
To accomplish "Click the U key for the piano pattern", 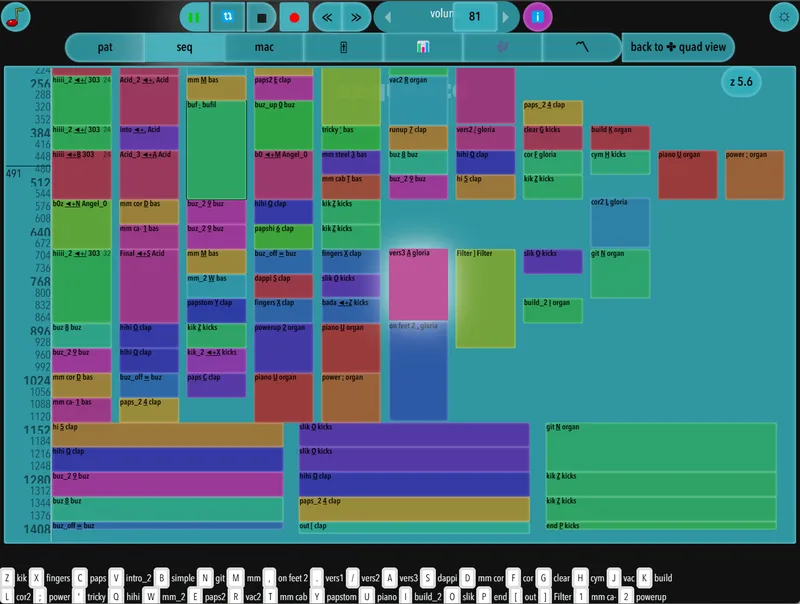I will click(366, 597).
